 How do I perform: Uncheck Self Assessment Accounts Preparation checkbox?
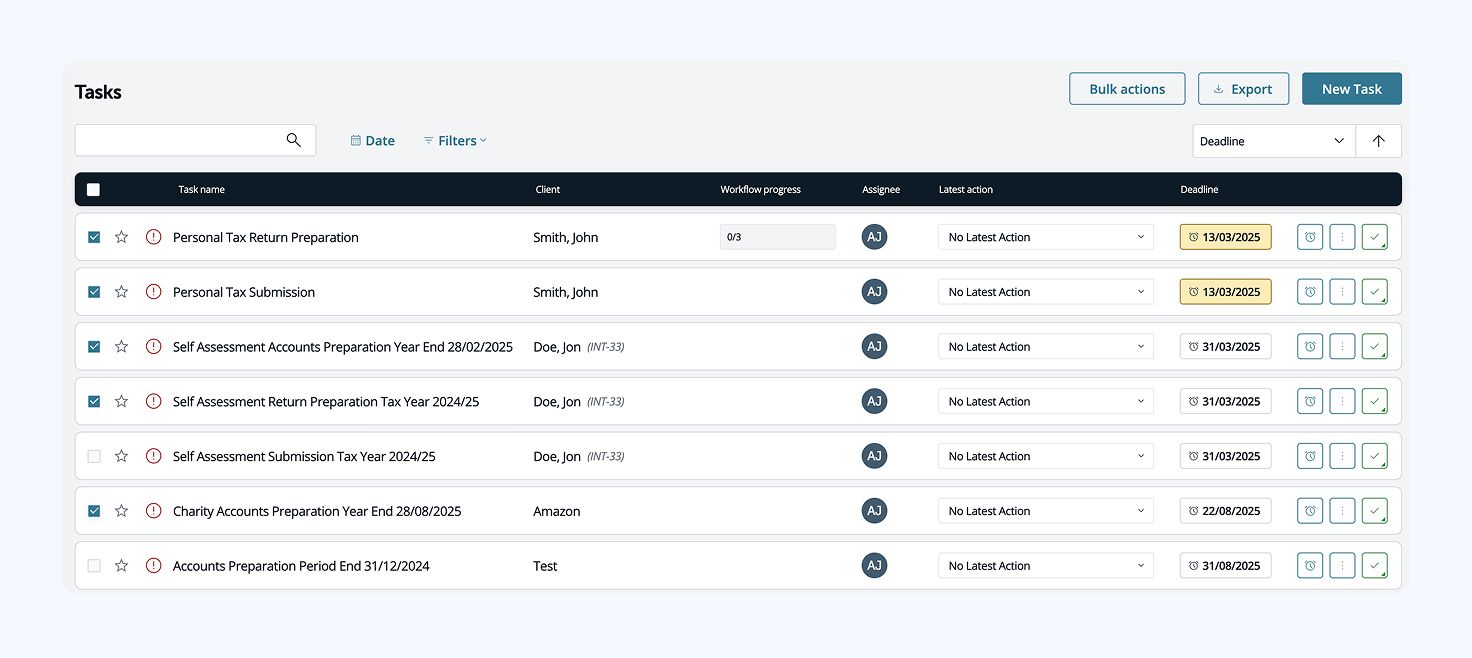point(94,347)
